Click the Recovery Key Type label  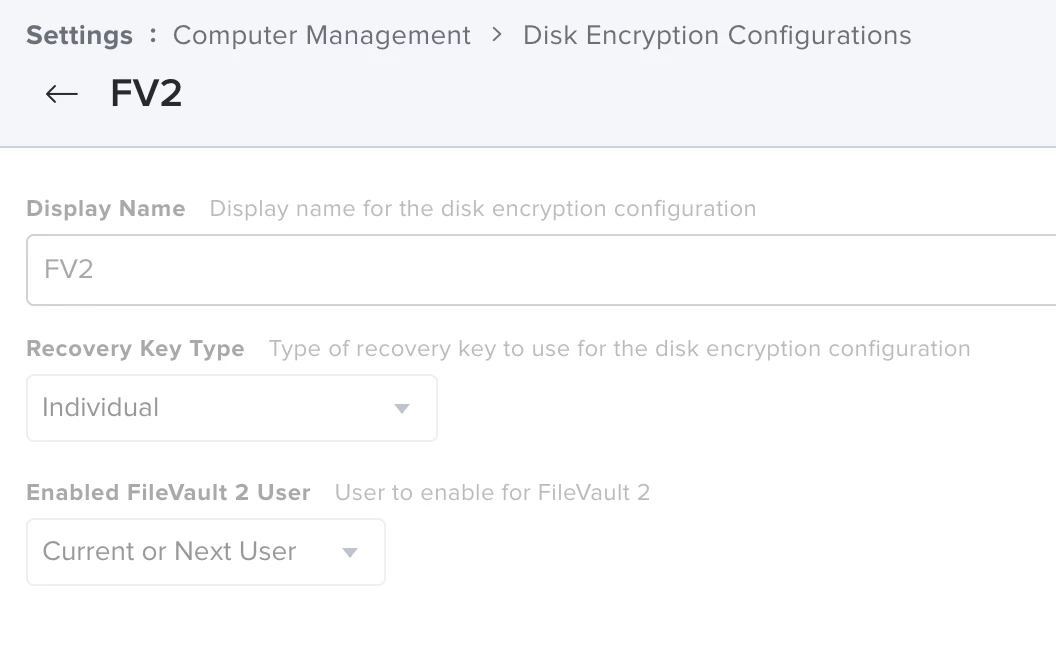135,349
